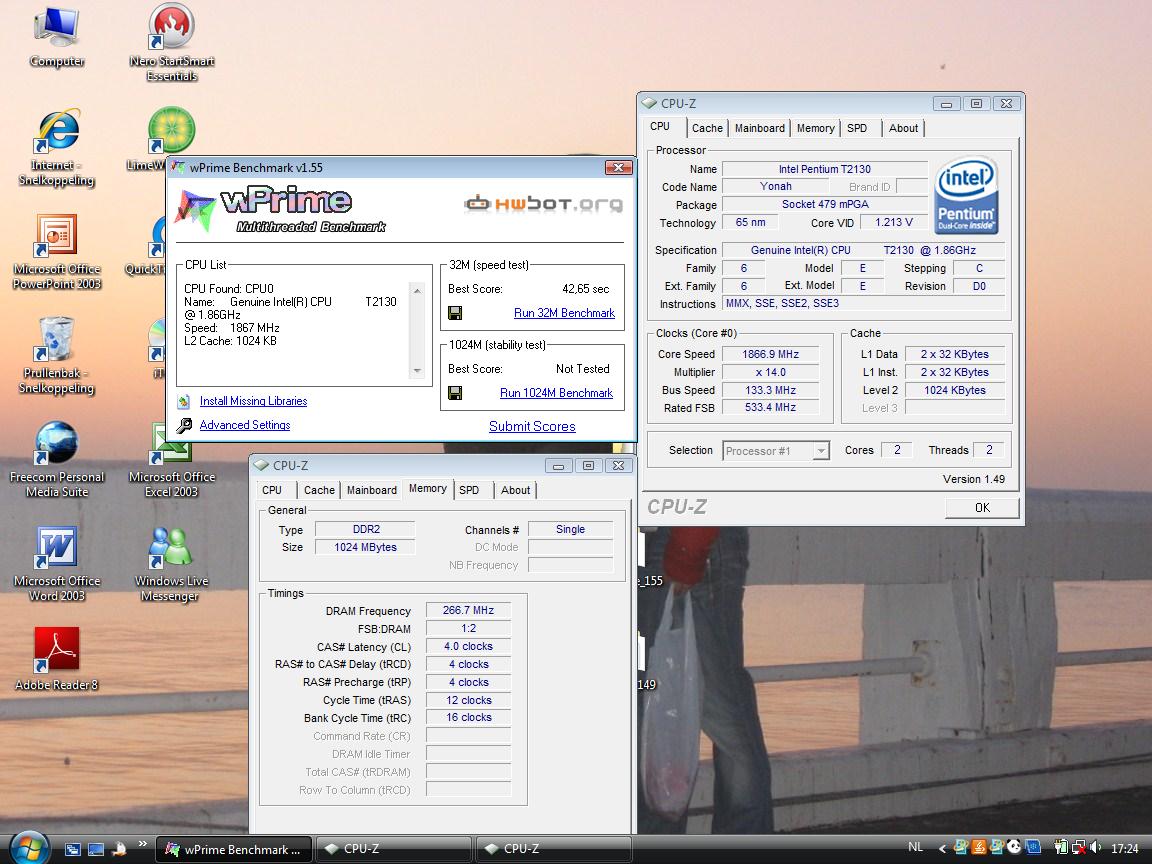Open Advanced Settings link in wPrime
Viewport: 1152px width, 864px height.
tap(245, 425)
